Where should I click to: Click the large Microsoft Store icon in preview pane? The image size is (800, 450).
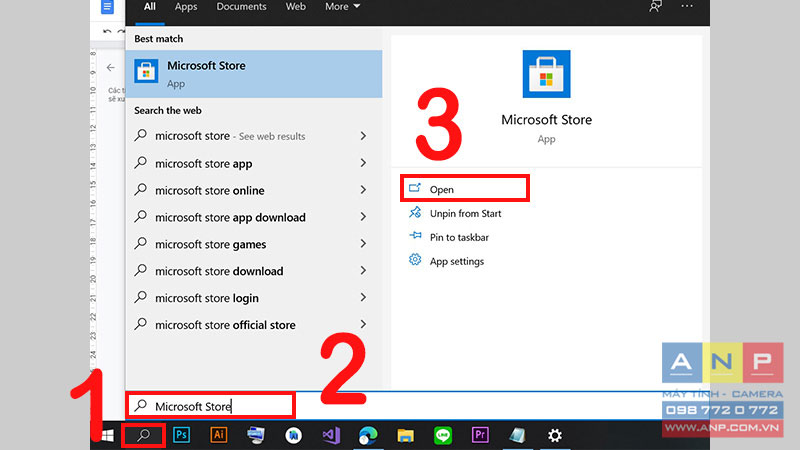click(546, 74)
